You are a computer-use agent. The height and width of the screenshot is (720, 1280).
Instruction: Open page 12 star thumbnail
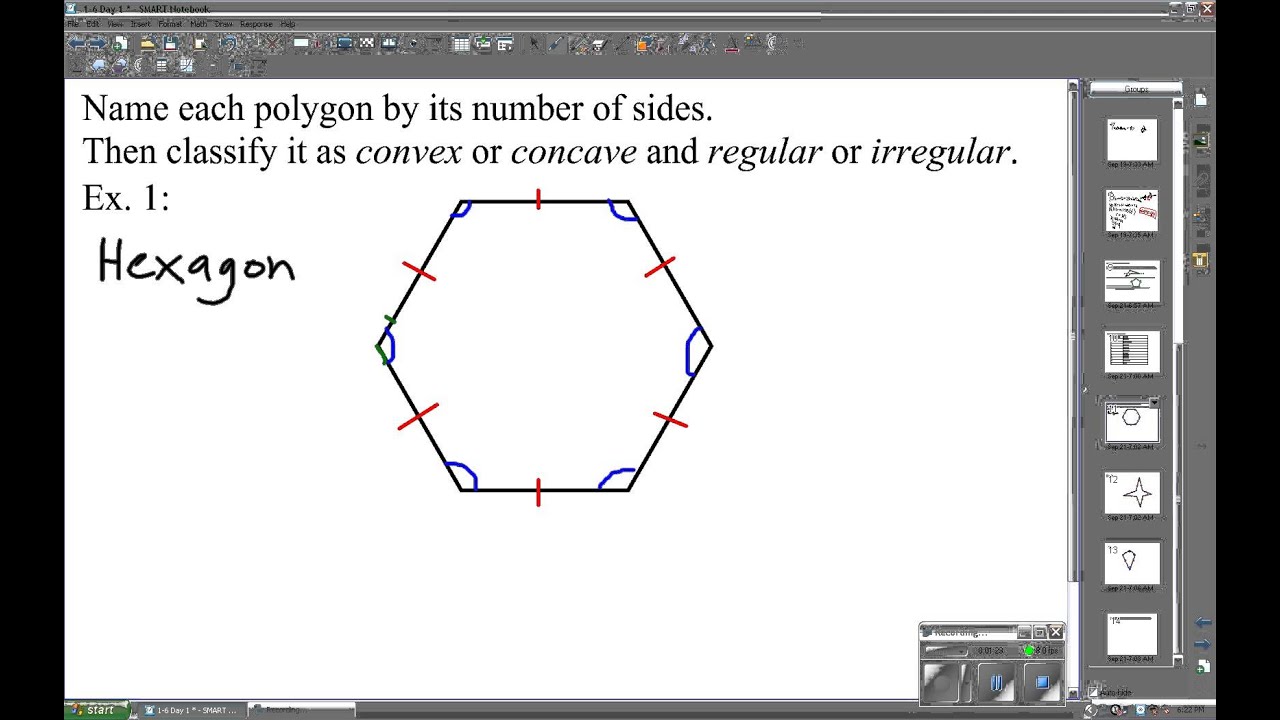pos(1131,493)
